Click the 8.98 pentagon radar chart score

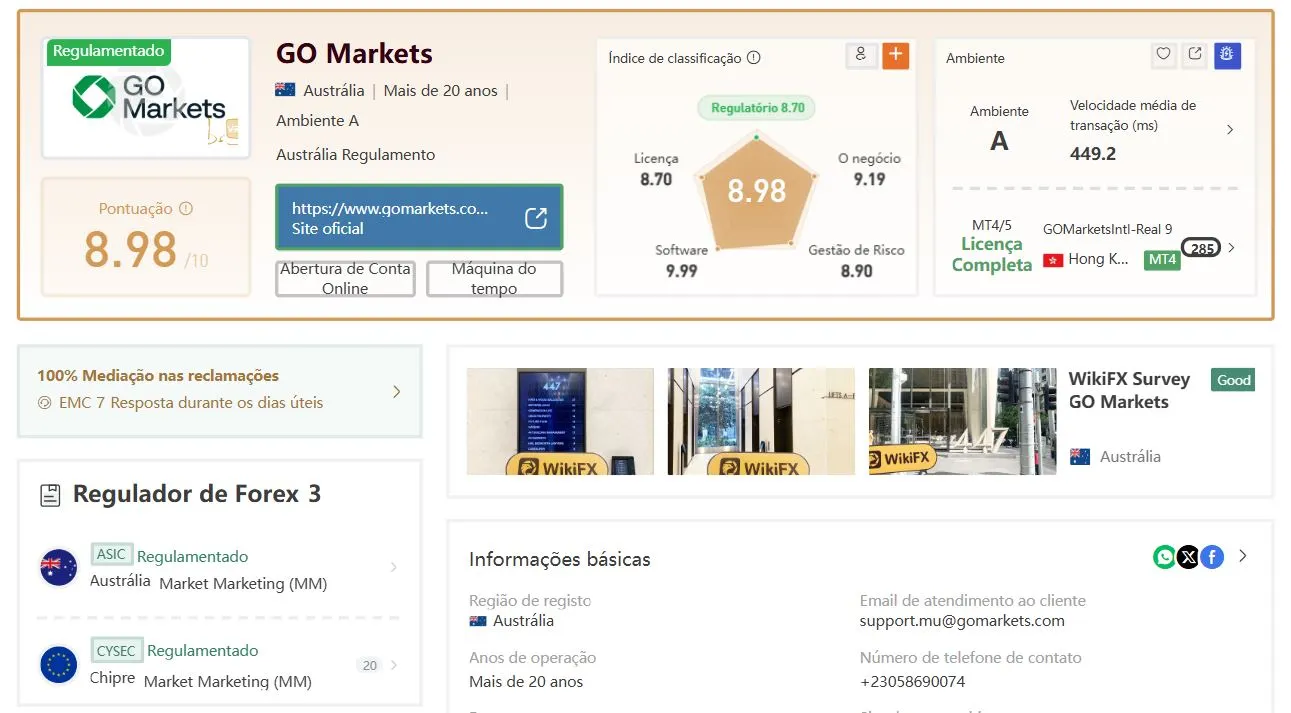(x=757, y=190)
